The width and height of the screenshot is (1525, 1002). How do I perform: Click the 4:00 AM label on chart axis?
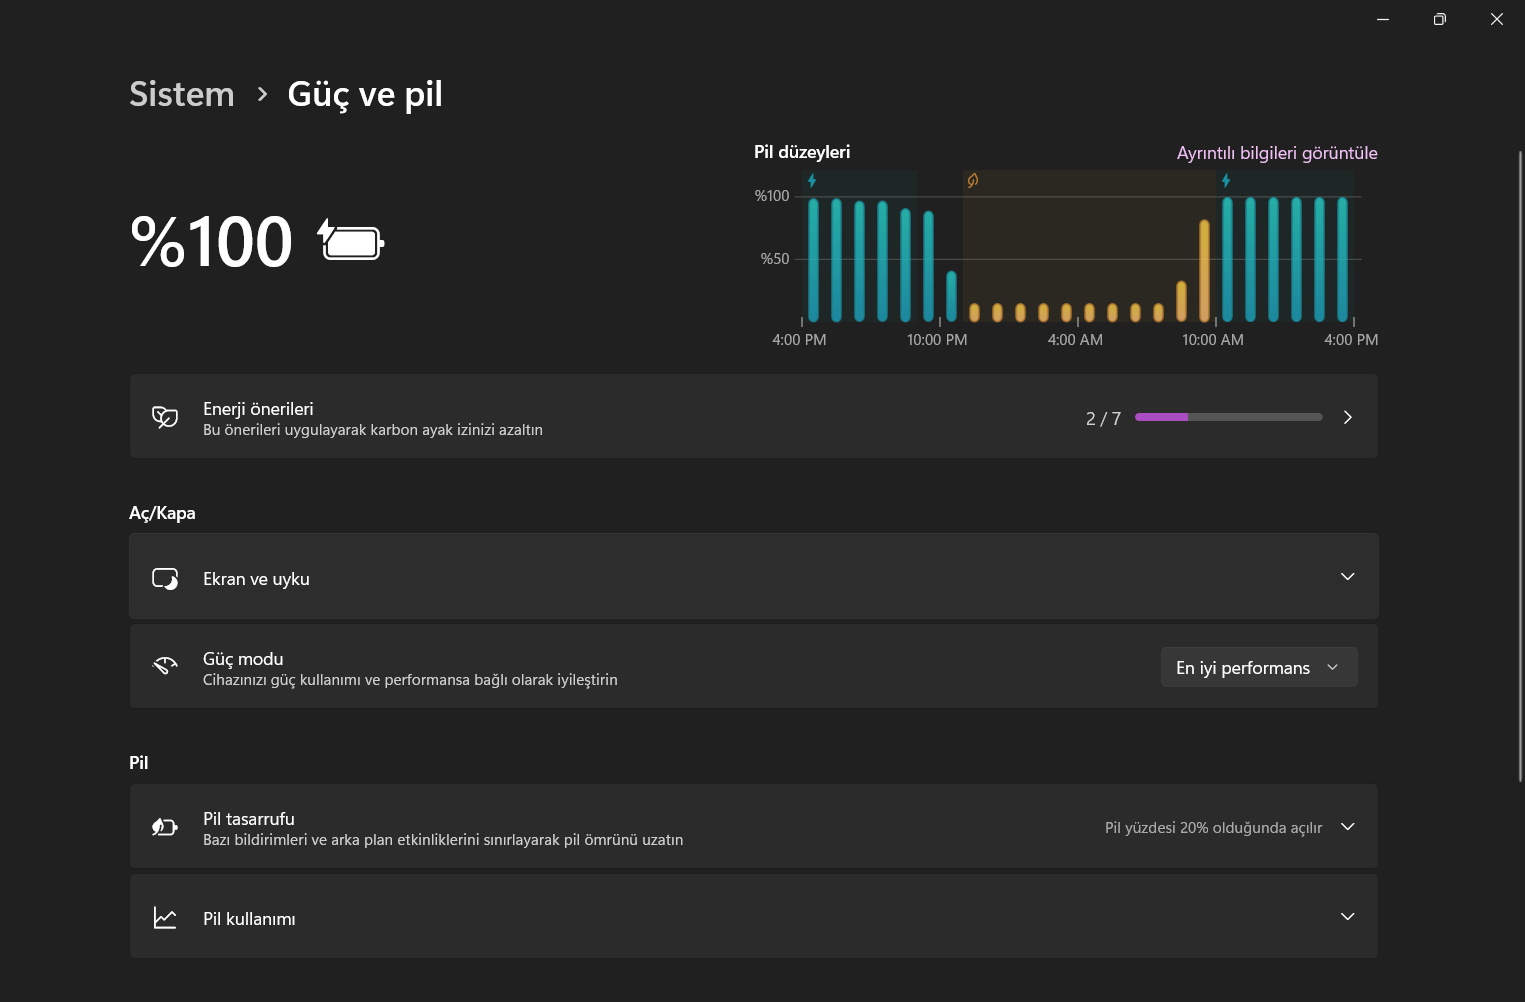tap(1075, 340)
